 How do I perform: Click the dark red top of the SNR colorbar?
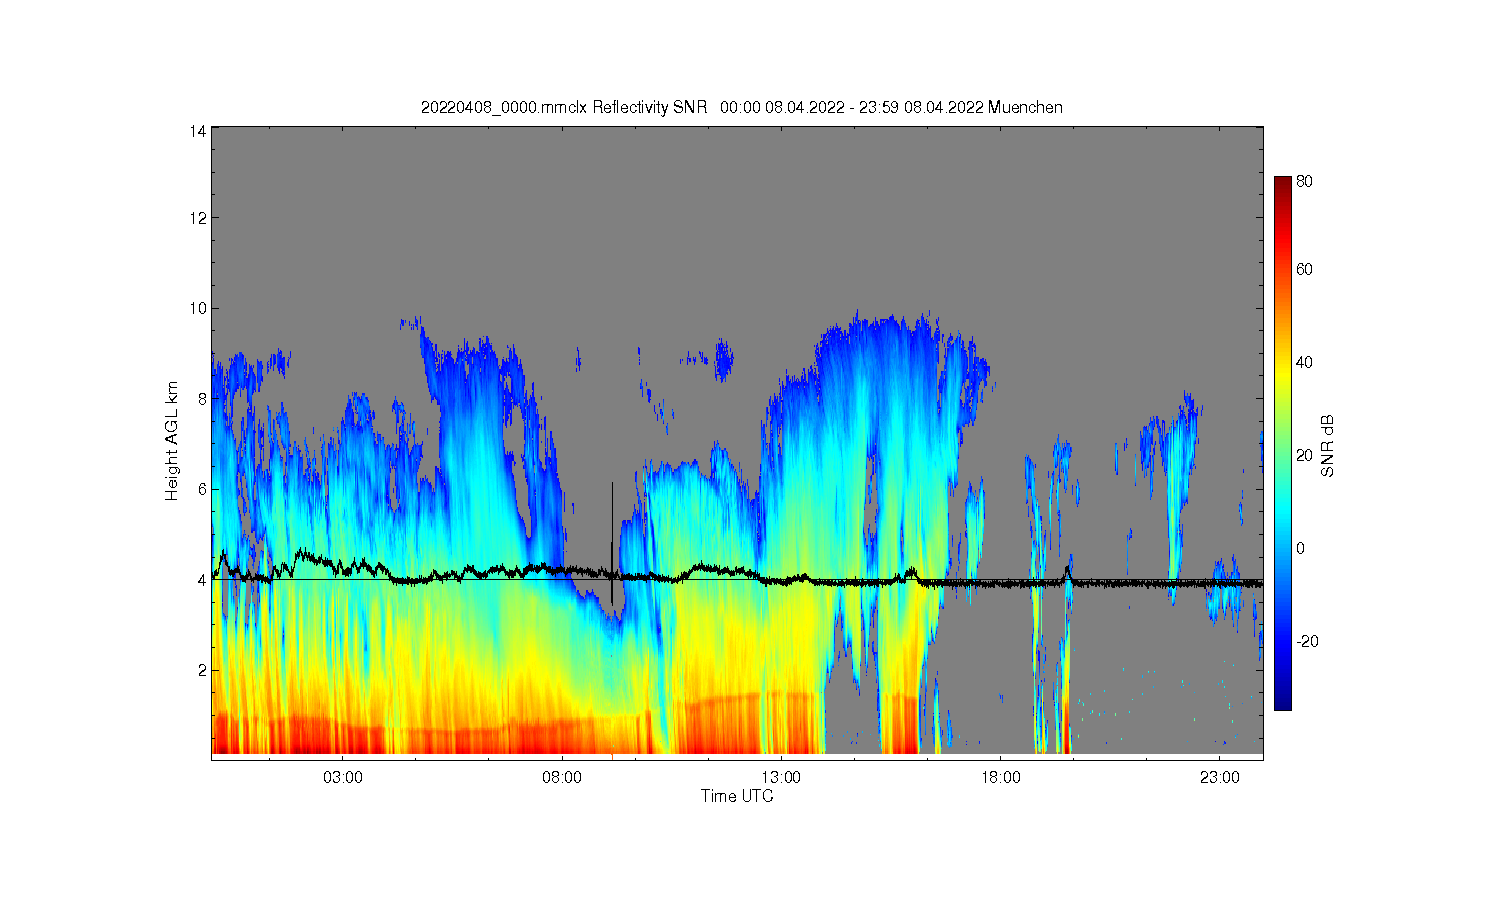click(x=1282, y=183)
